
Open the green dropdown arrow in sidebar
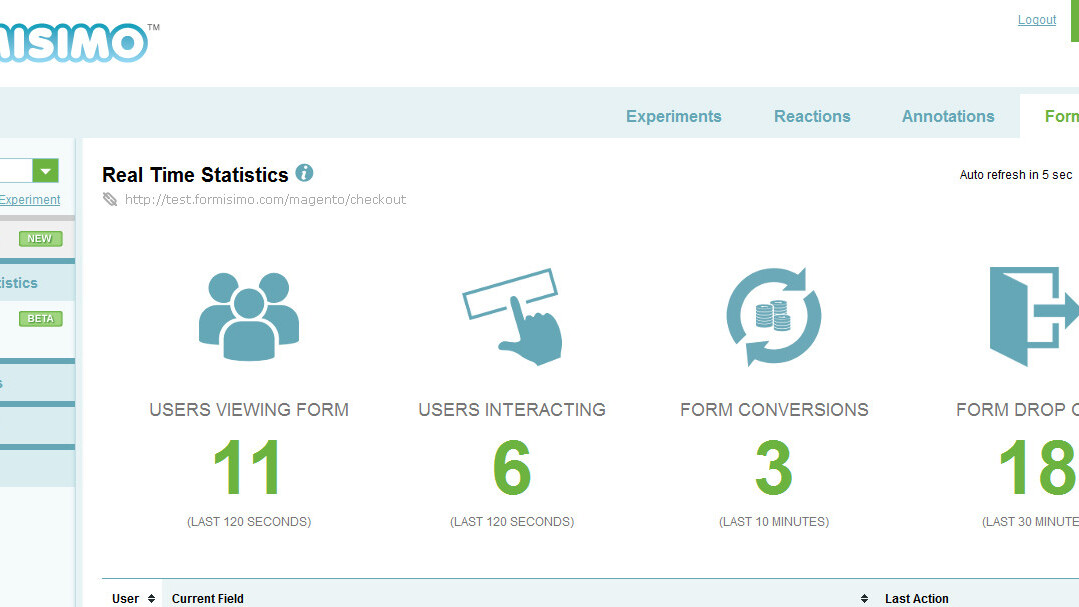click(45, 171)
